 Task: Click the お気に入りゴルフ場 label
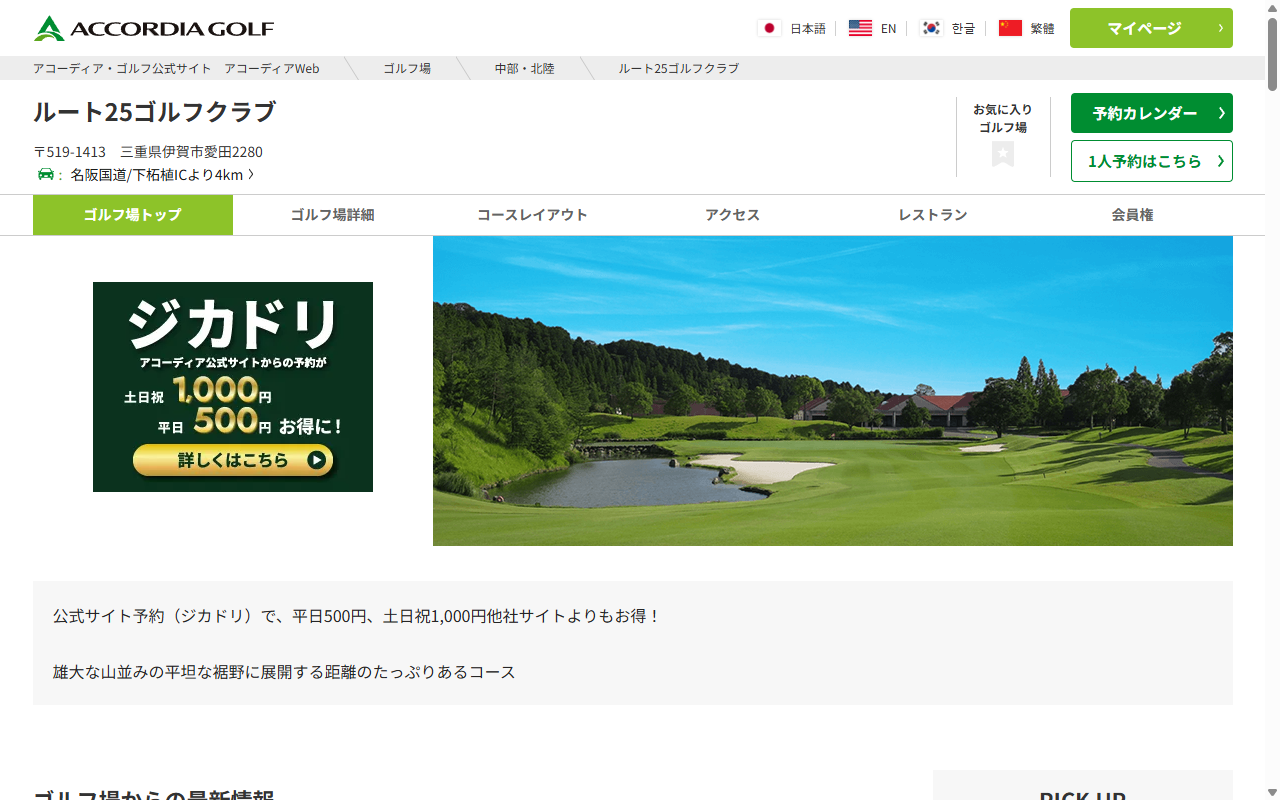click(x=1003, y=118)
